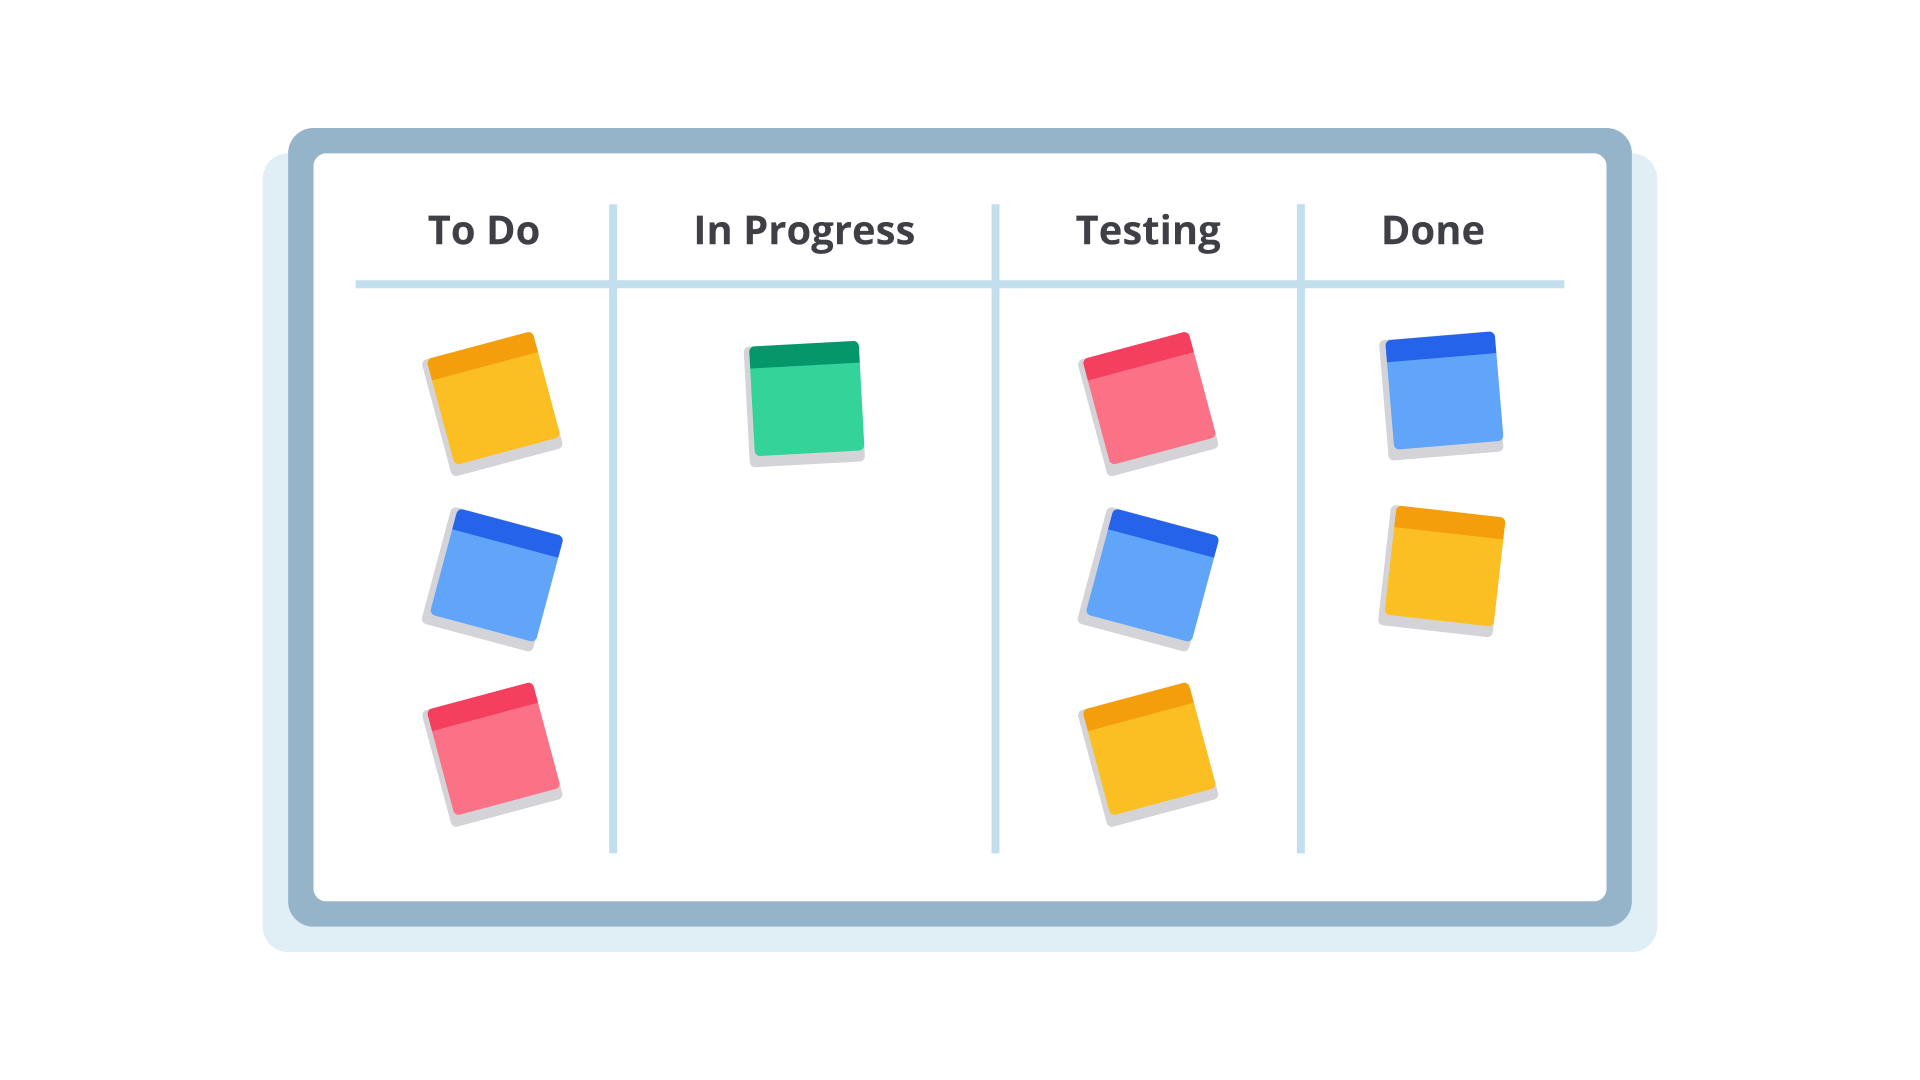
Task: Click the horizontal line under column headers
Action: [800, 284]
